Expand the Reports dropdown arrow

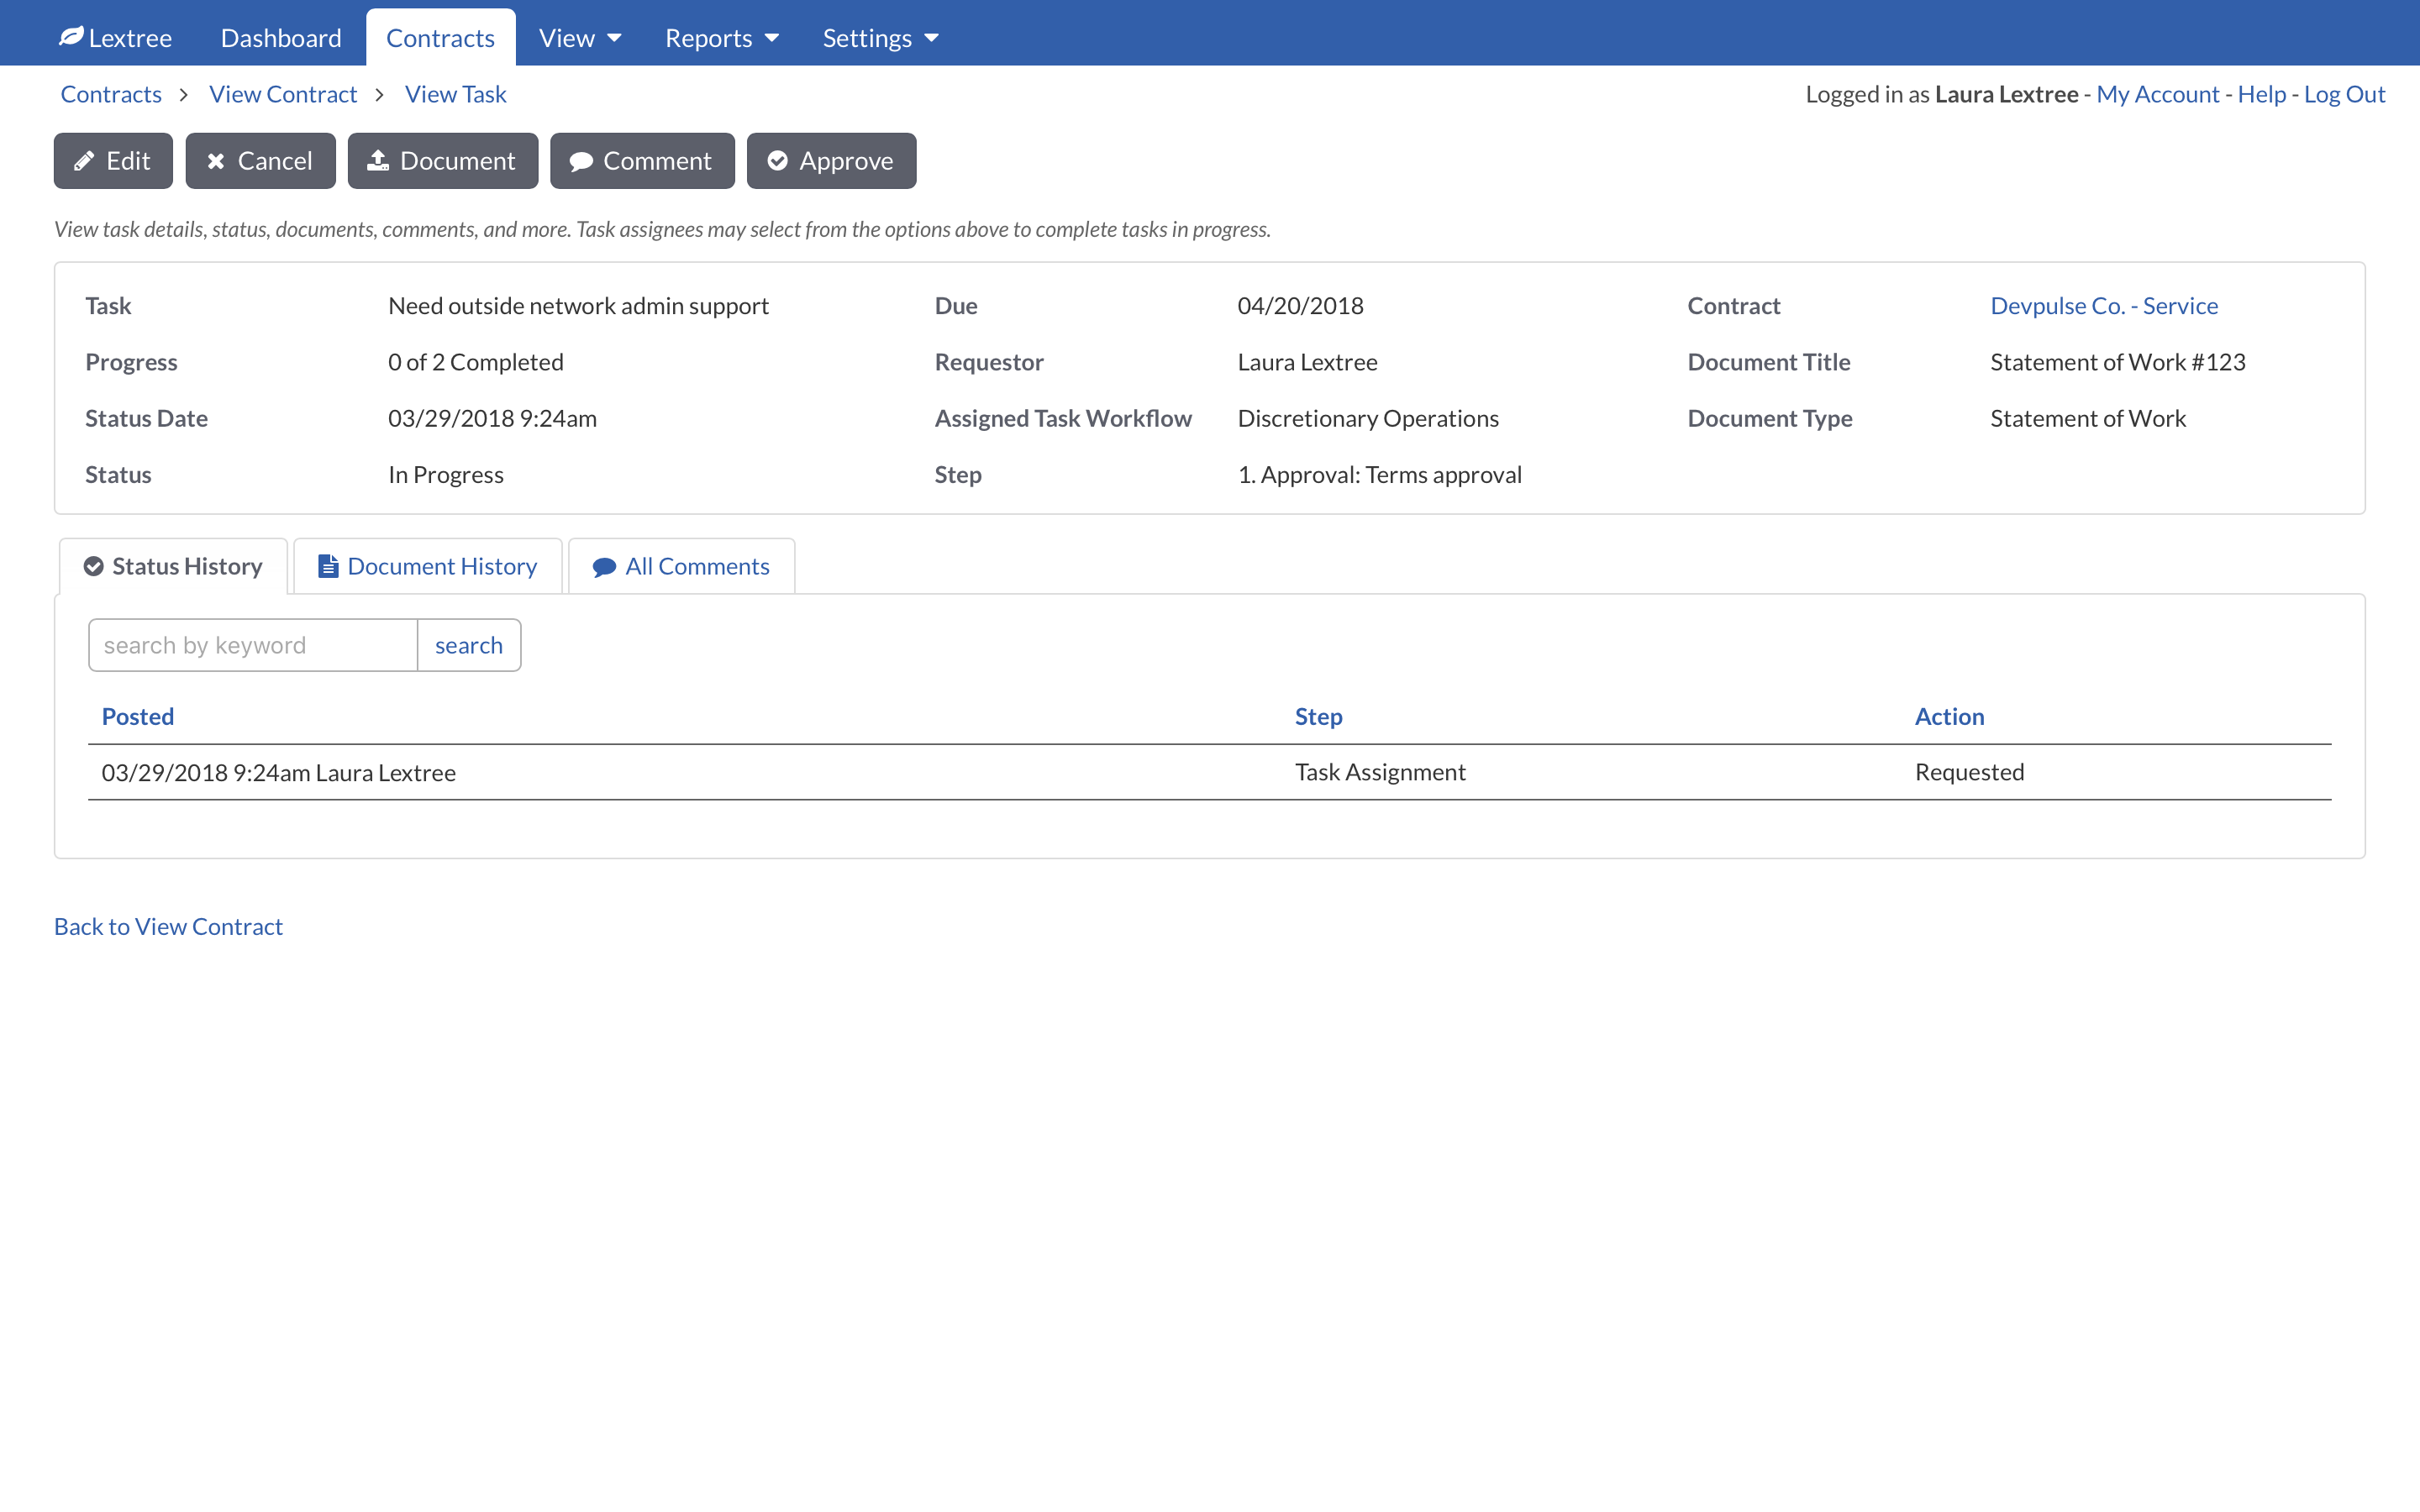click(772, 38)
